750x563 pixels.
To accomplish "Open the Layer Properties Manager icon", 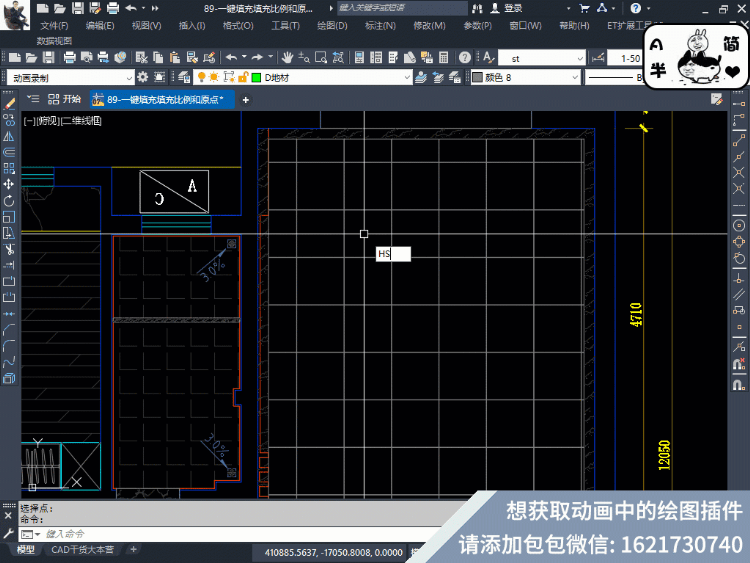I will click(184, 77).
